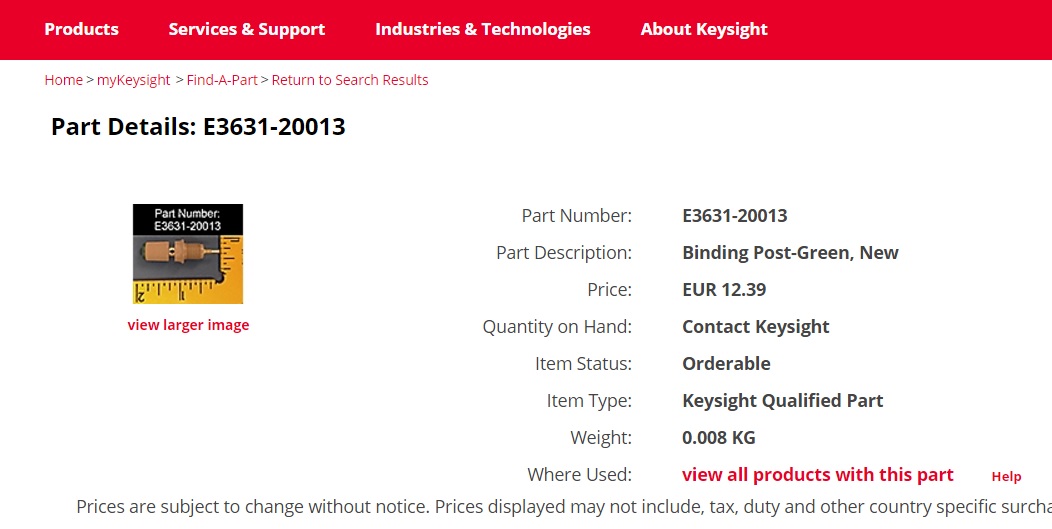This screenshot has width=1052, height=529.
Task: Click the Contact Keysight quantity text
Action: pos(755,327)
